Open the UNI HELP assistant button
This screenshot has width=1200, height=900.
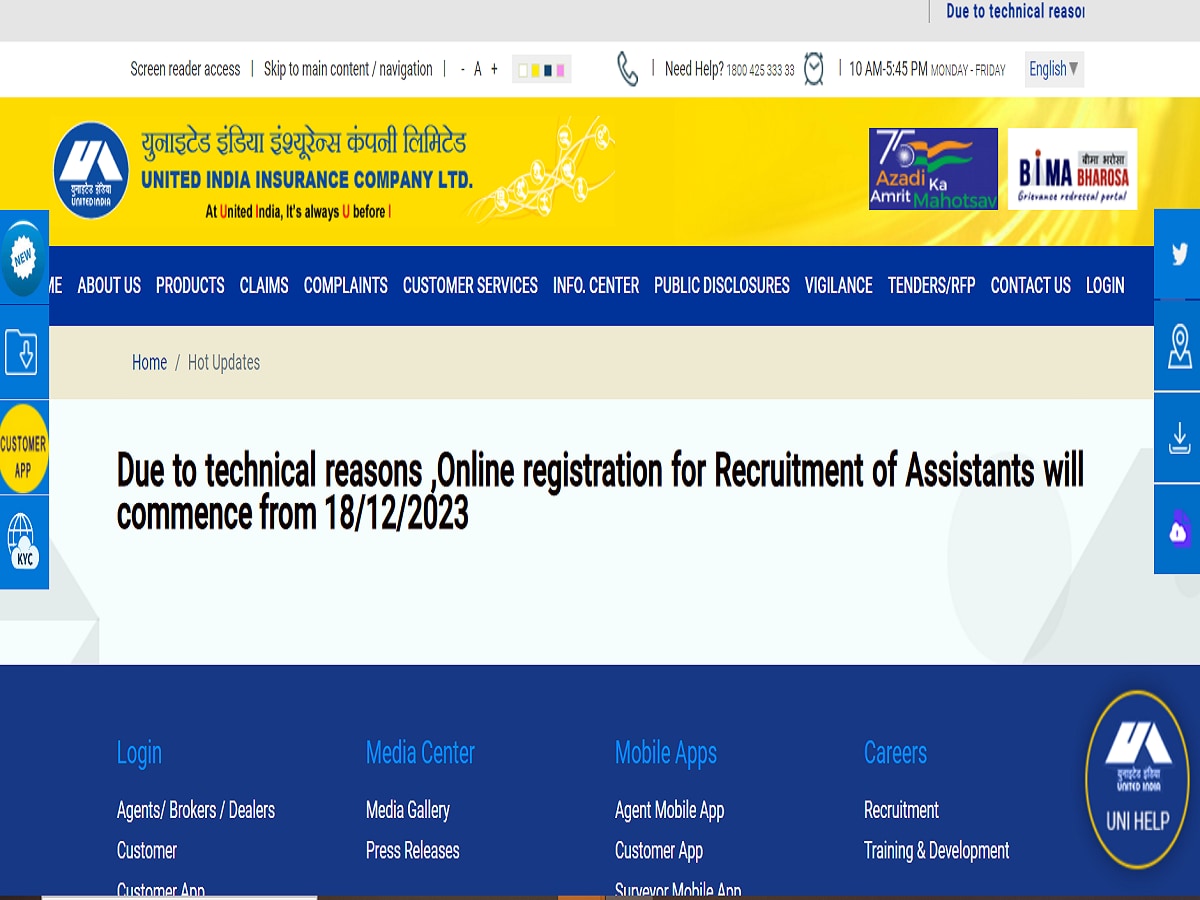1137,779
